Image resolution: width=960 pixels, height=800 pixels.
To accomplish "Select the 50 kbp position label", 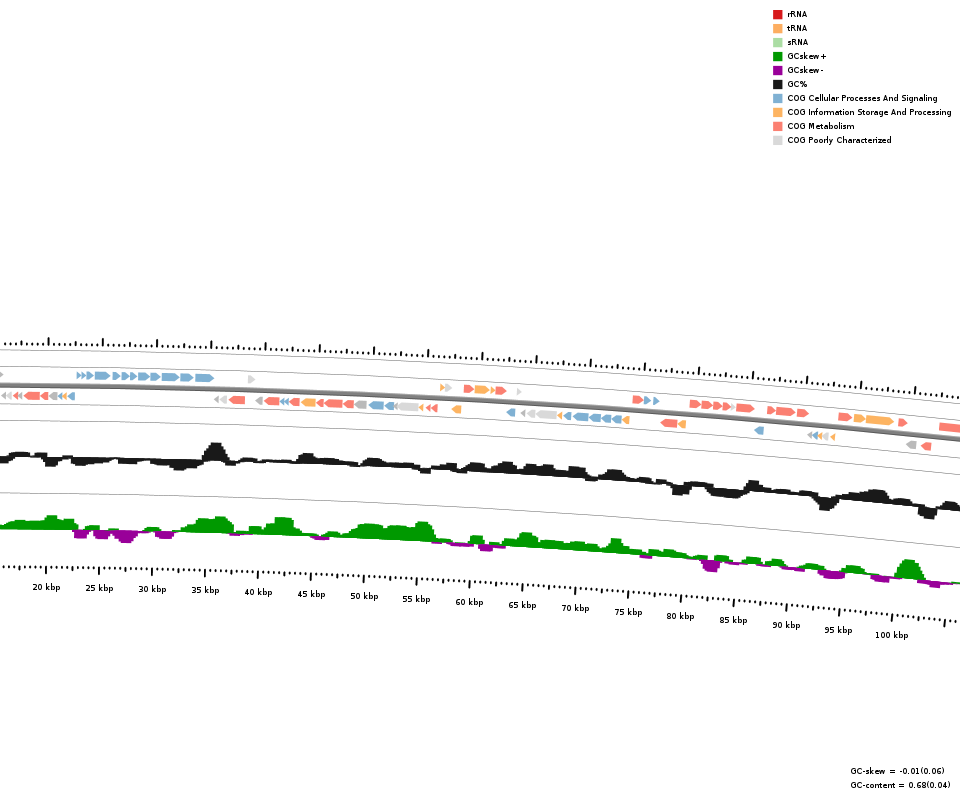I will coord(364,596).
